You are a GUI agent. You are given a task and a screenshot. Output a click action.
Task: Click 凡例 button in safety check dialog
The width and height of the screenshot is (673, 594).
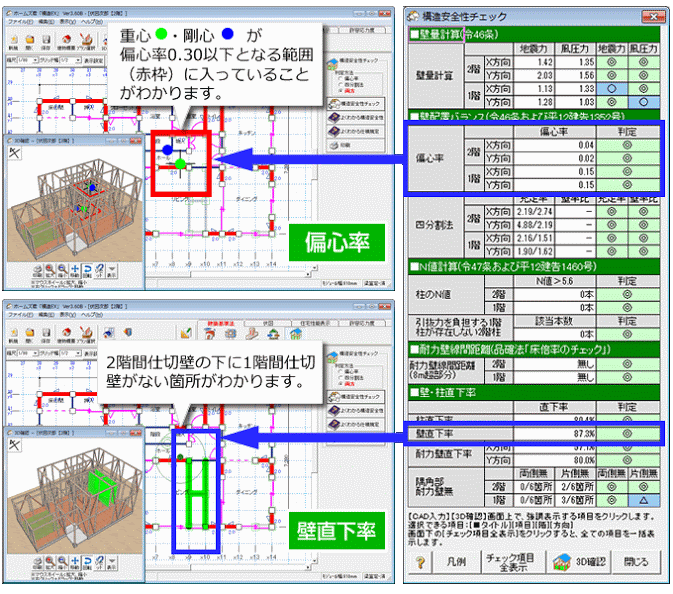click(456, 562)
